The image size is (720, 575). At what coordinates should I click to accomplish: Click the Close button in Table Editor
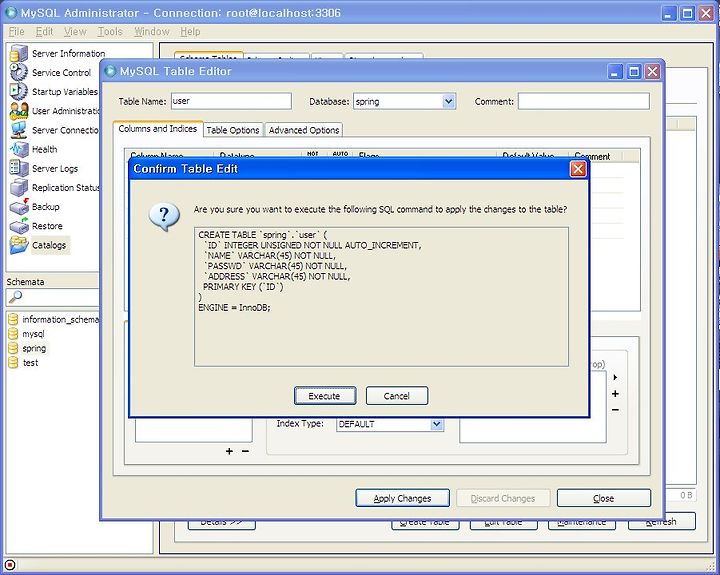pyautogui.click(x=603, y=498)
